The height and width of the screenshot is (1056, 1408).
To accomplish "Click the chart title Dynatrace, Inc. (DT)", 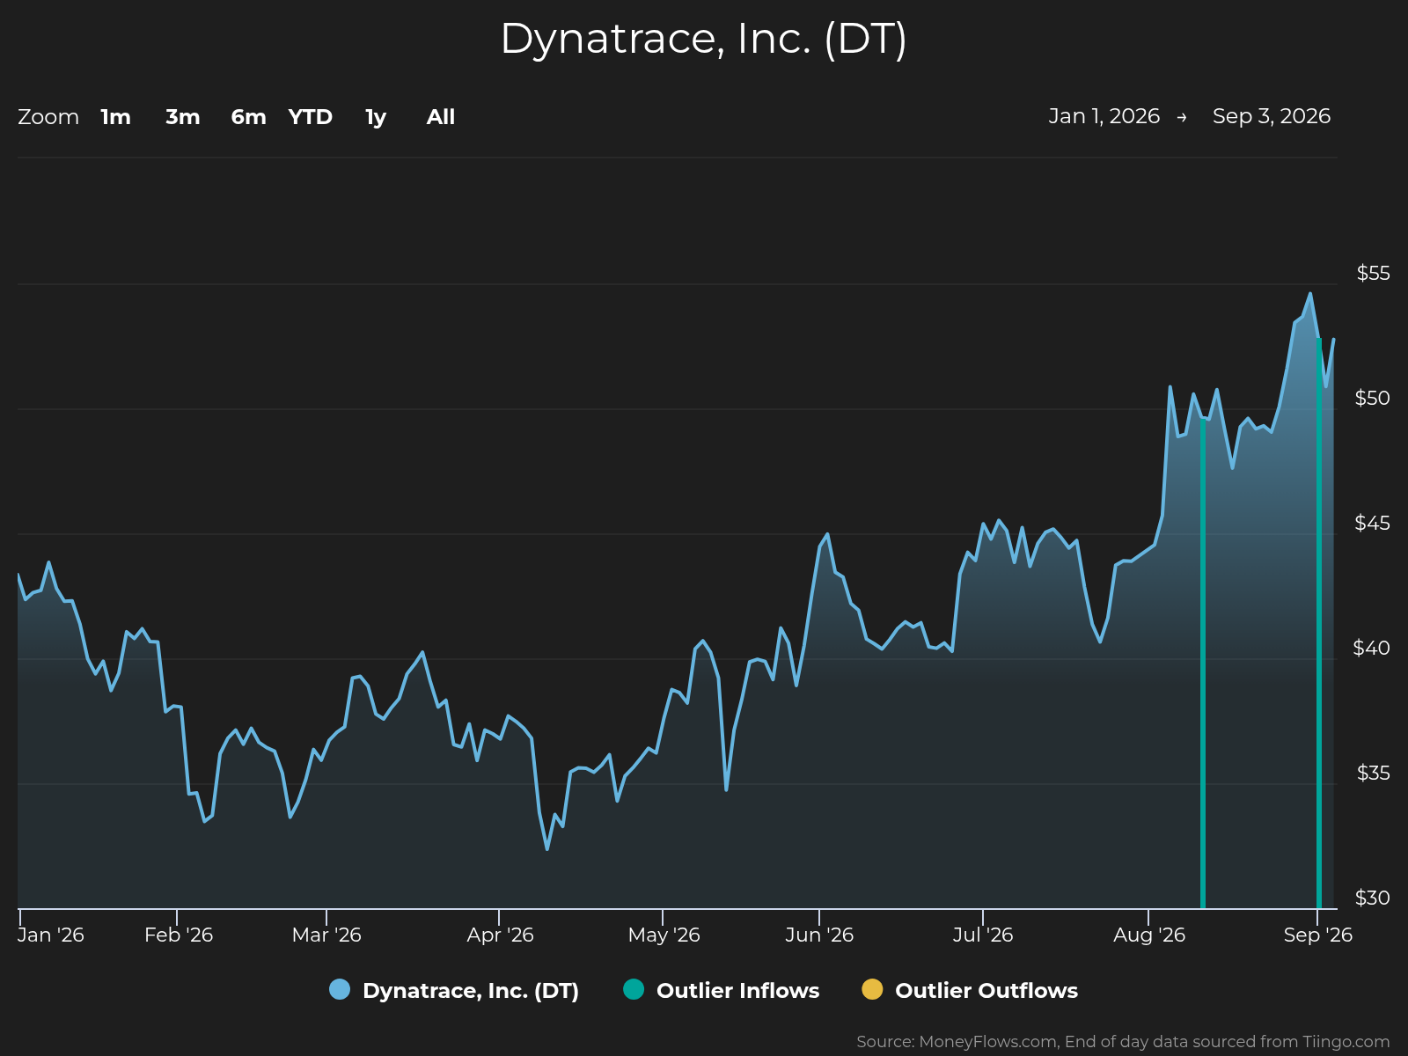I will pos(704,39).
